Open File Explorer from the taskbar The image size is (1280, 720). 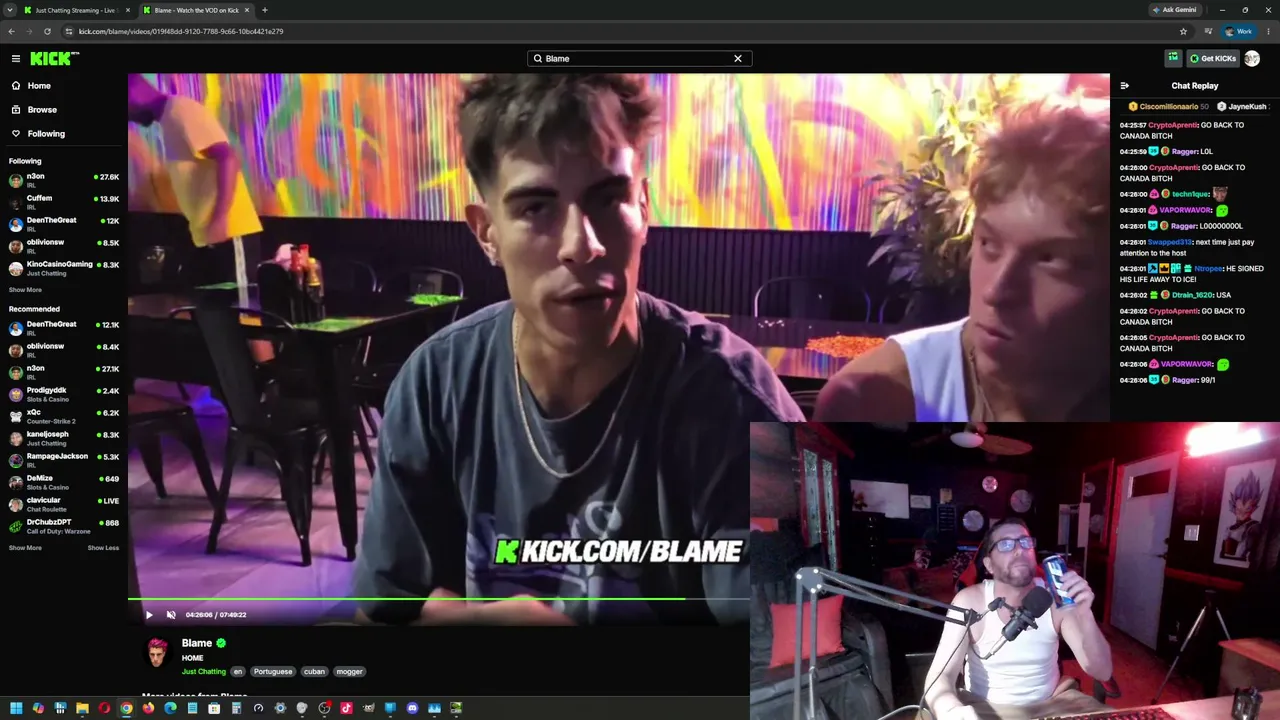tap(82, 708)
